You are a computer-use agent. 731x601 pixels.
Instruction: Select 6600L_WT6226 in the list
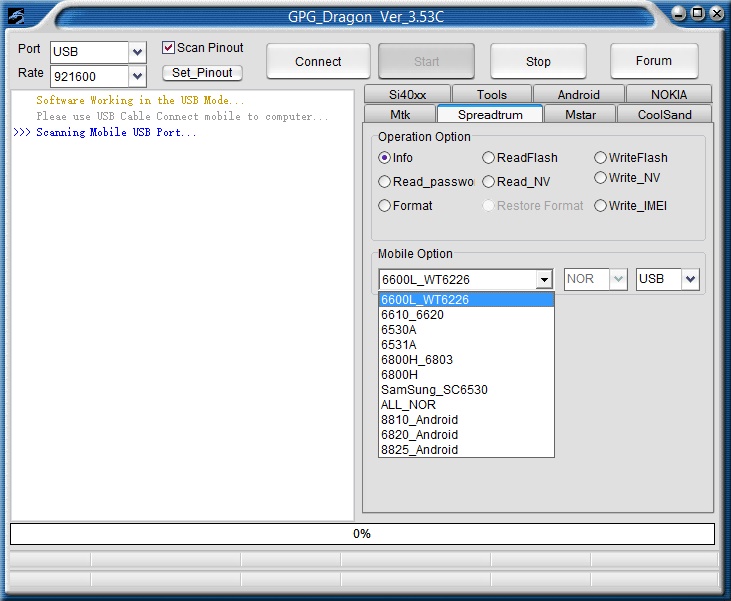pyautogui.click(x=466, y=300)
